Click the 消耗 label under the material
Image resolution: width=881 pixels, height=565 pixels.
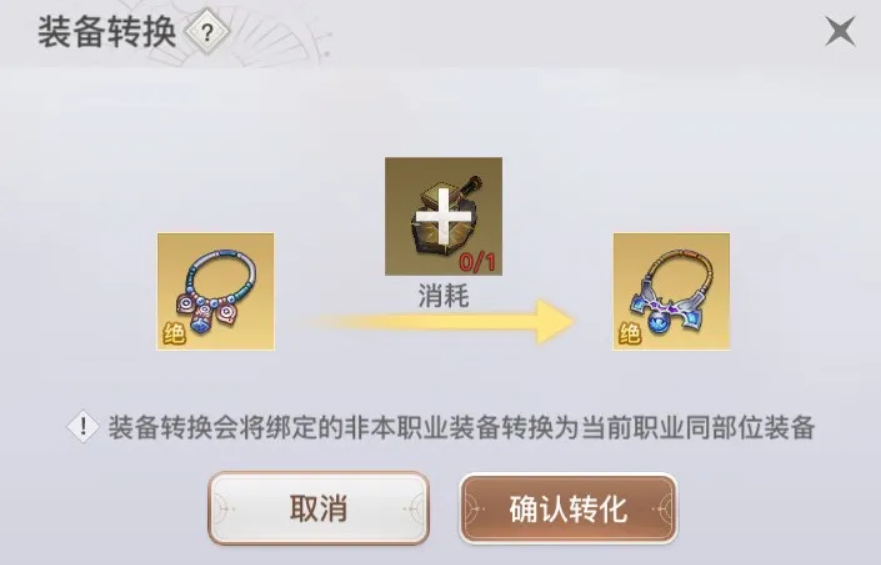click(443, 295)
